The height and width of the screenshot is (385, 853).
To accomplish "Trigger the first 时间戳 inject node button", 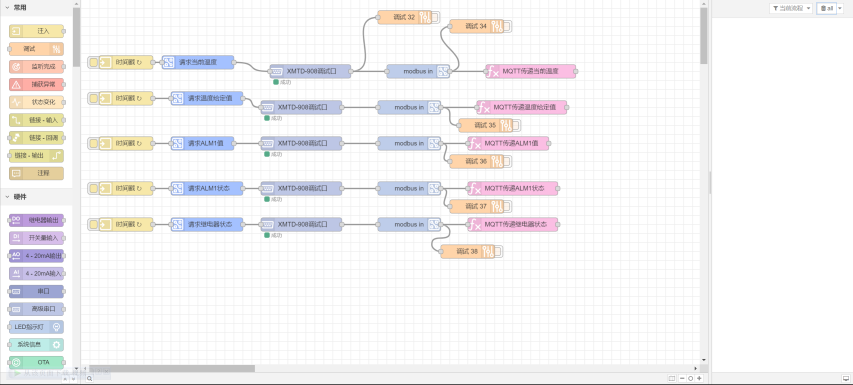I will 93,63.
